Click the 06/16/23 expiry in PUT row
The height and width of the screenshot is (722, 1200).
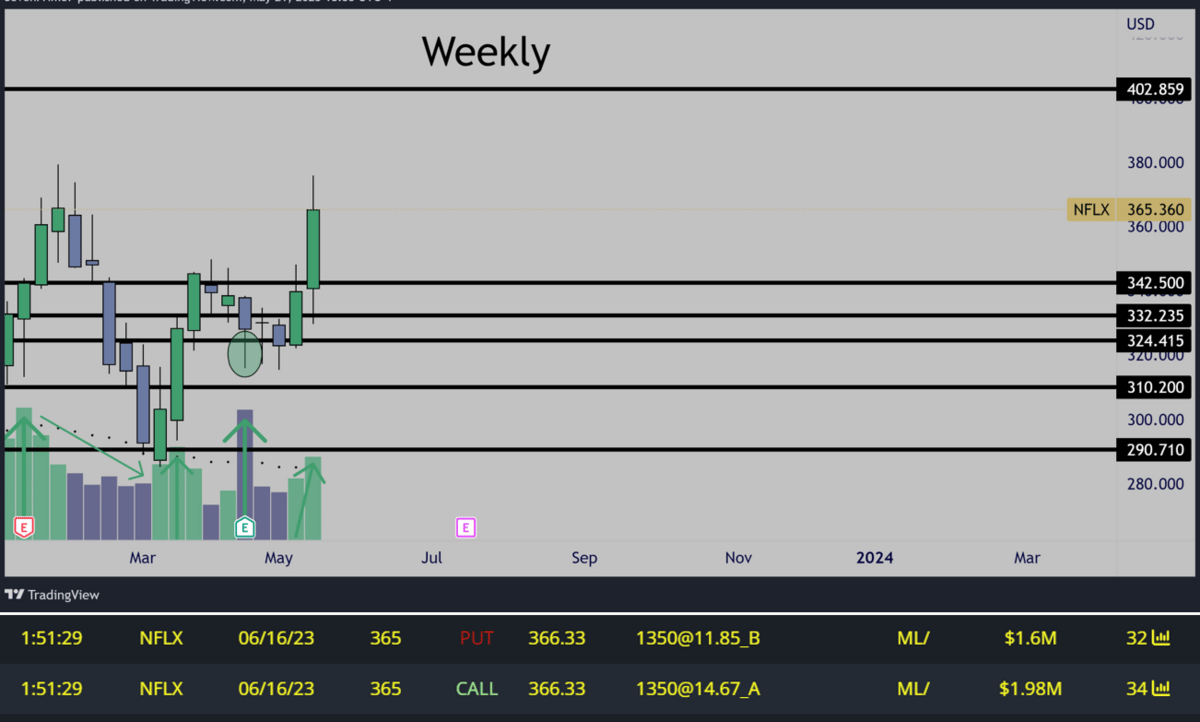pos(276,638)
